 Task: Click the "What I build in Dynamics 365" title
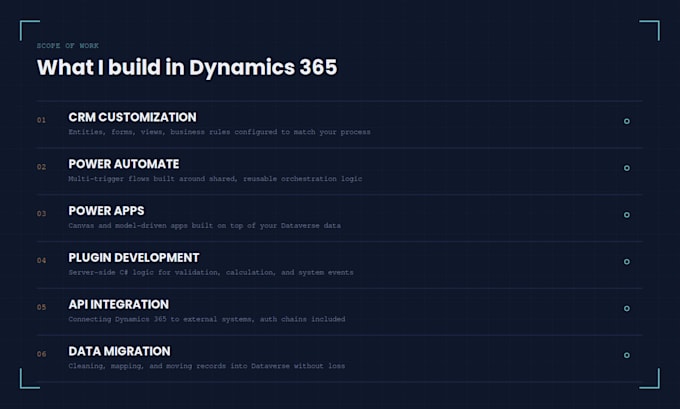coord(187,68)
